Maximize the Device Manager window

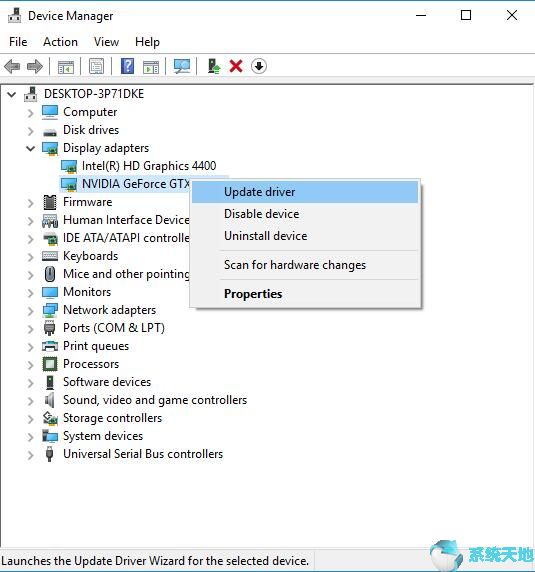pos(466,15)
